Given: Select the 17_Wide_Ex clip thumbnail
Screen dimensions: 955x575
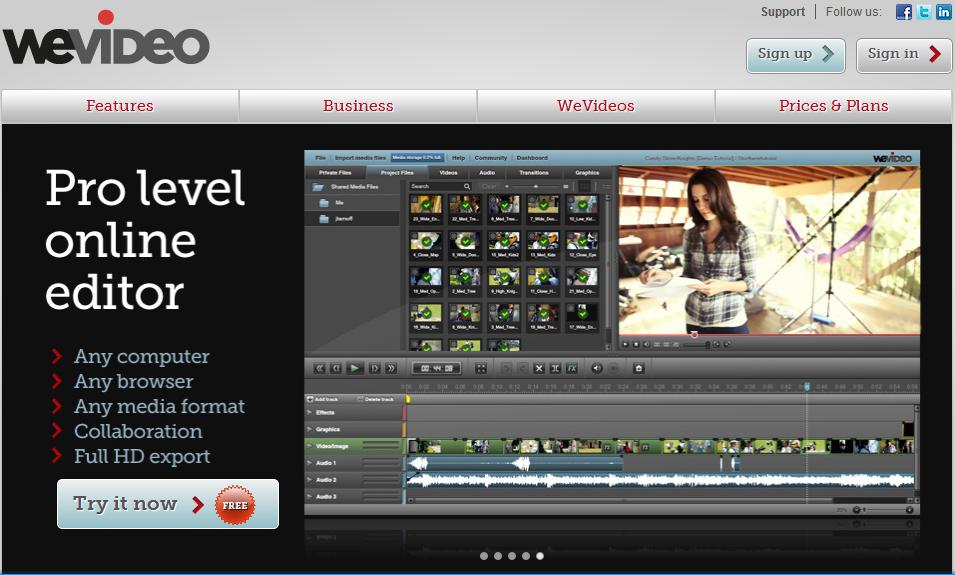Looking at the screenshot, I should pyautogui.click(x=582, y=317).
